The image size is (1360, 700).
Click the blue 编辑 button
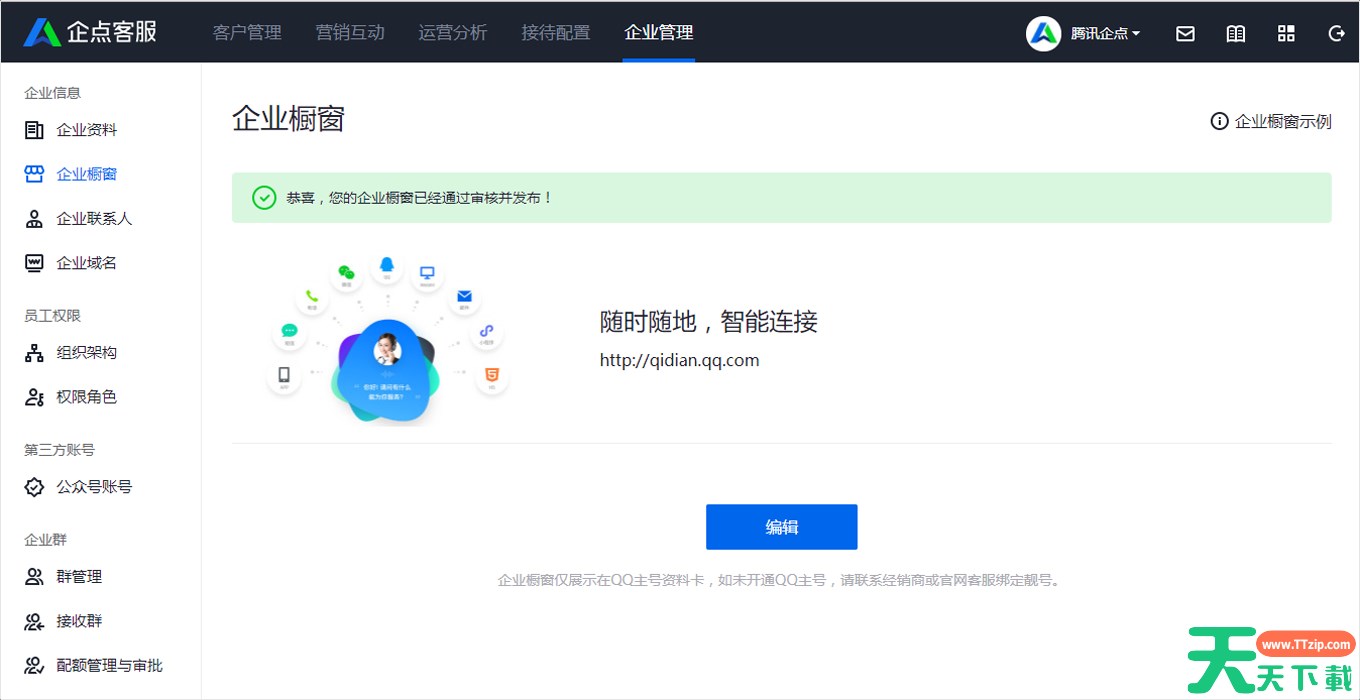coord(781,527)
